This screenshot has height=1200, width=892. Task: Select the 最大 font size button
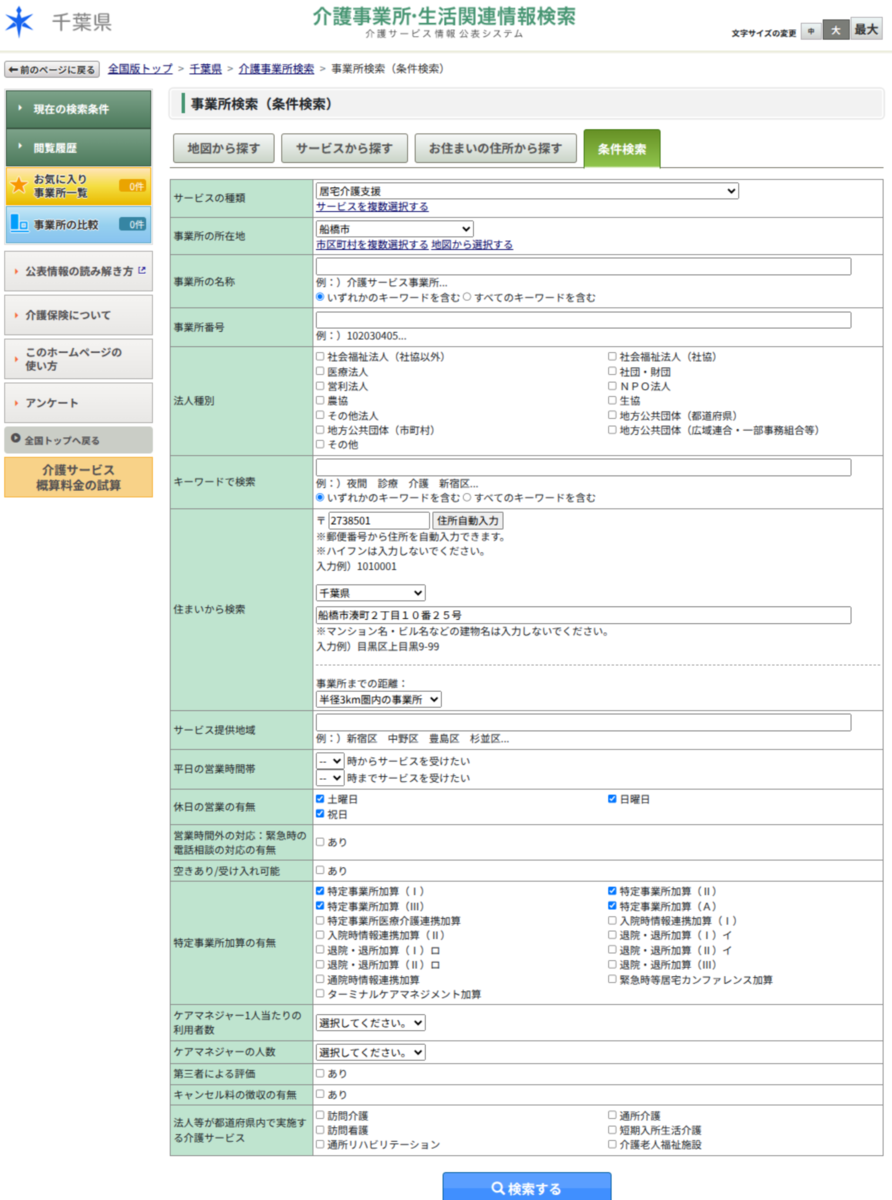866,29
